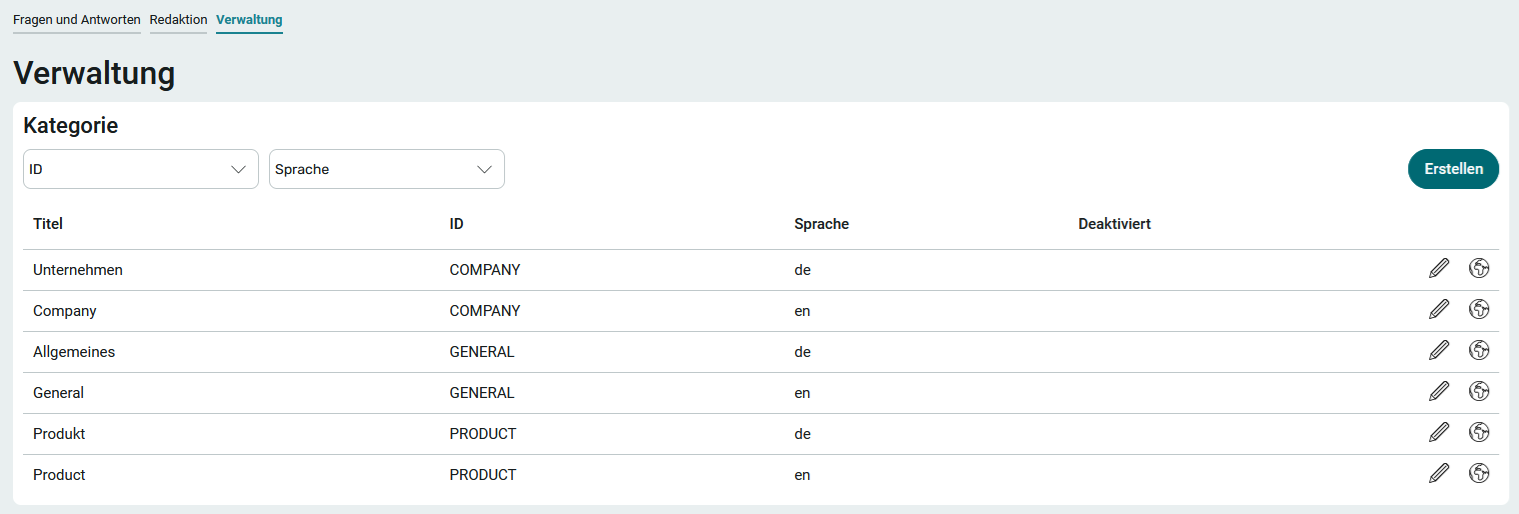Viewport: 1519px width, 514px height.
Task: Expand the Sprache filter dropdown
Action: [x=386, y=169]
